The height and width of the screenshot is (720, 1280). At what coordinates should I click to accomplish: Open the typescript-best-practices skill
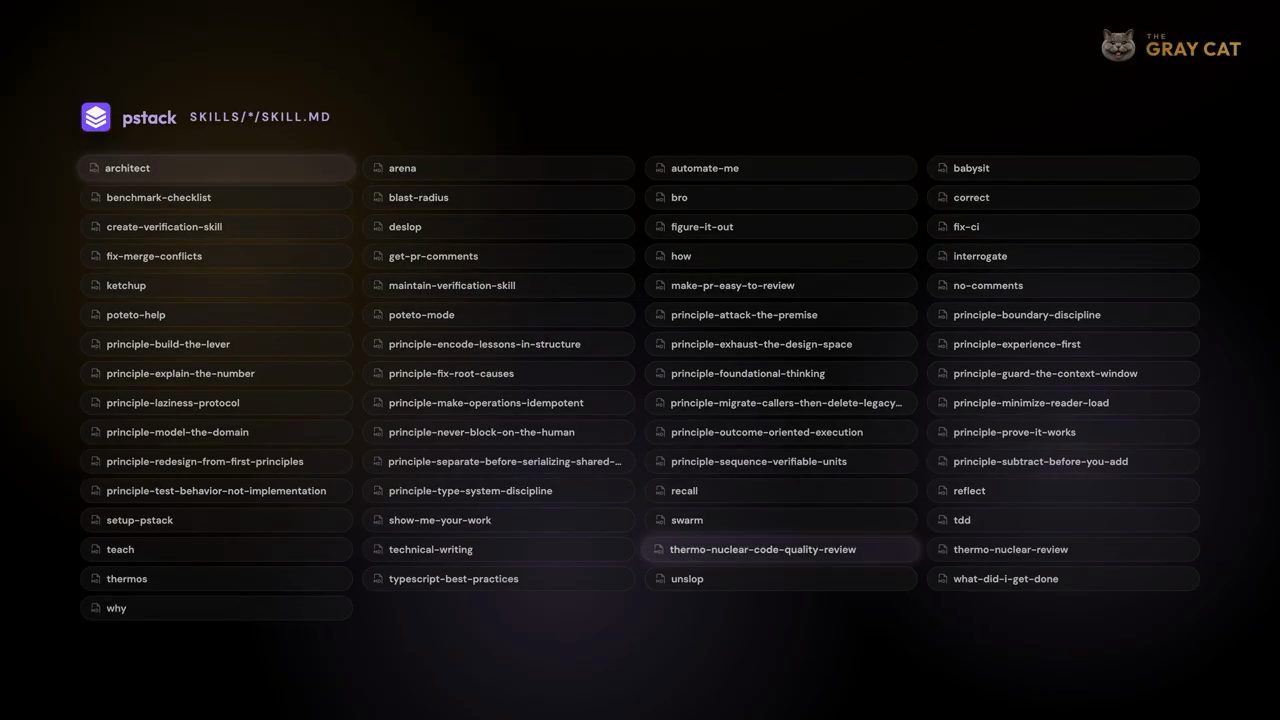coord(499,579)
